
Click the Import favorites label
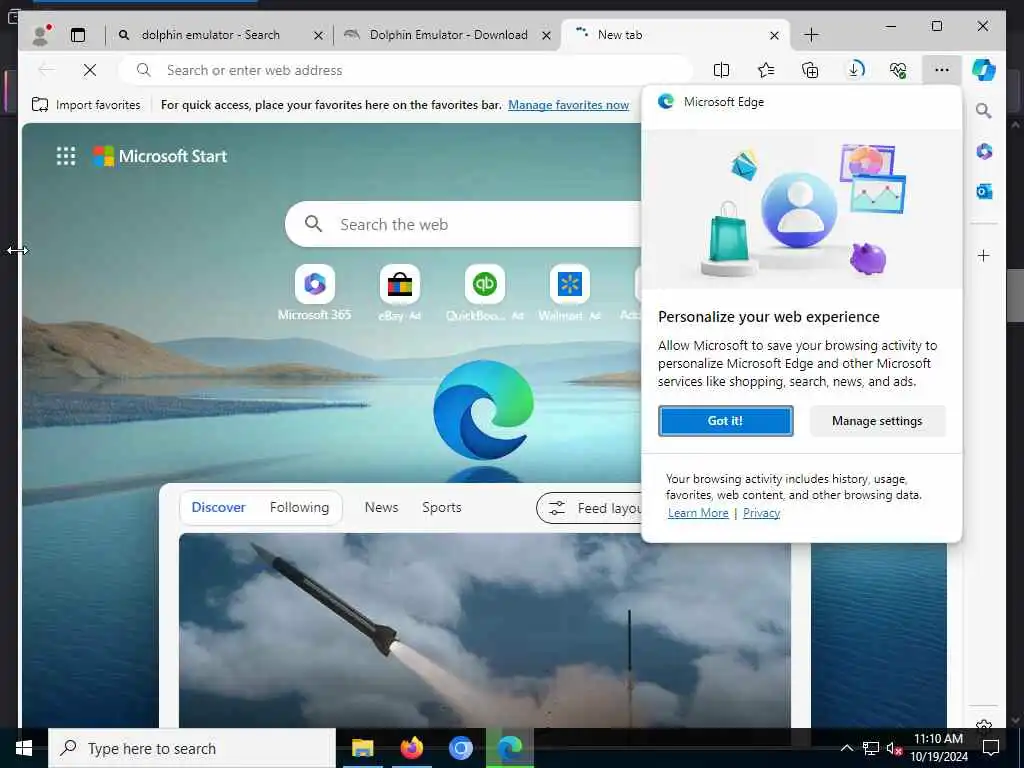(98, 104)
